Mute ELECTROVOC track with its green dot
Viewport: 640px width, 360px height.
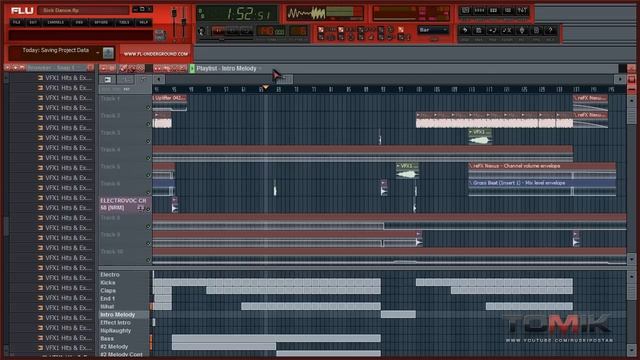tap(148, 209)
